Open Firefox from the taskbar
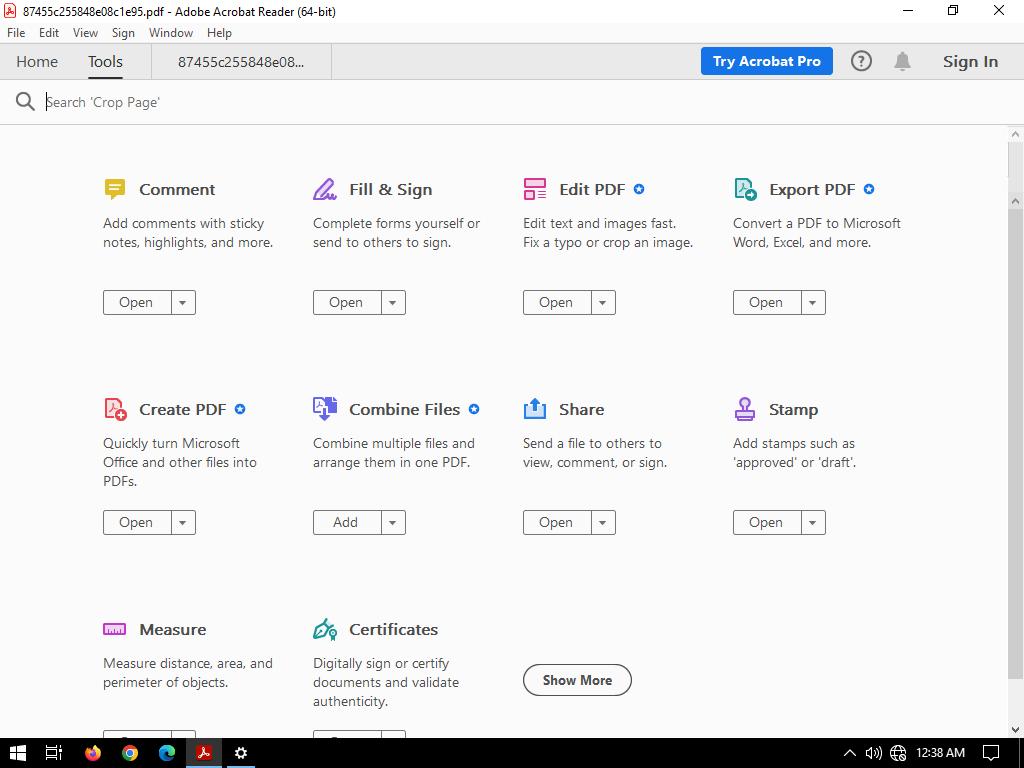This screenshot has width=1024, height=768. [93, 753]
